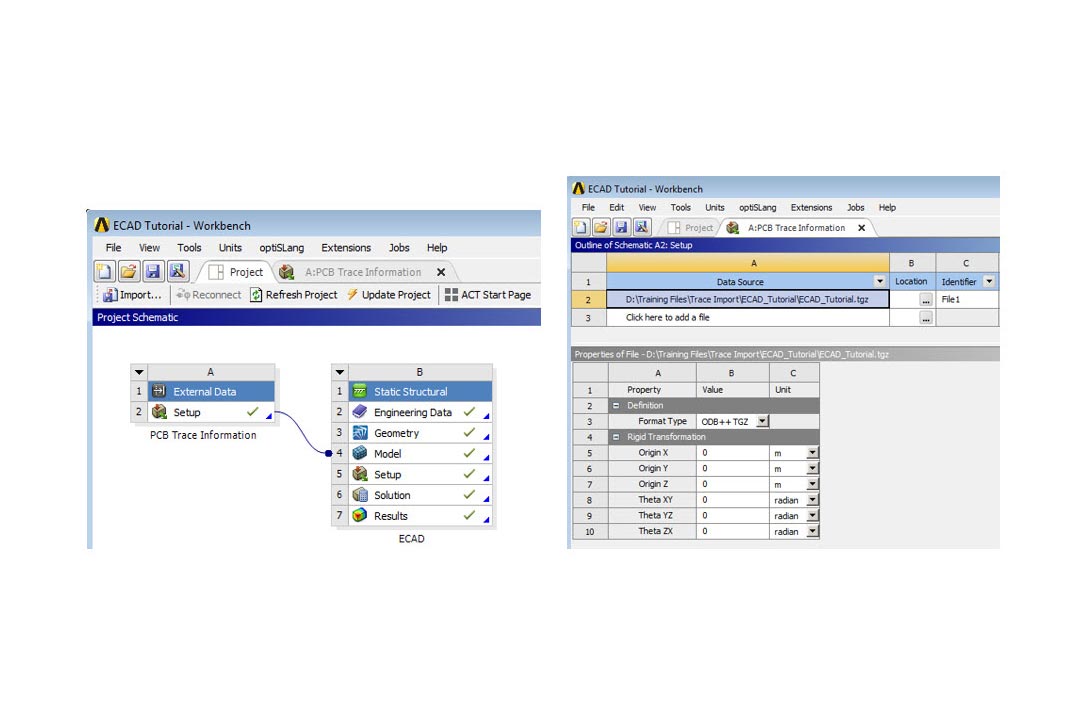Select the Results cell icon
Image resolution: width=1080 pixels, height=720 pixels.
(x=360, y=515)
